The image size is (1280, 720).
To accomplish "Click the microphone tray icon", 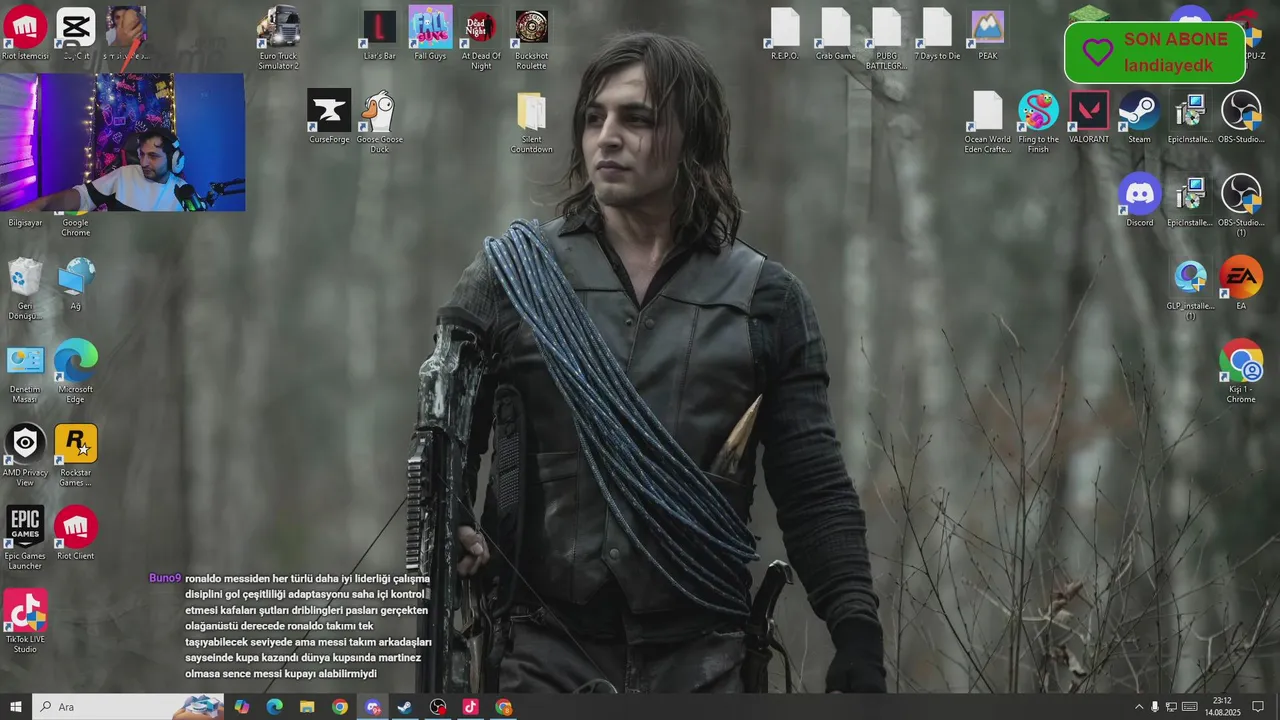I will (1155, 707).
